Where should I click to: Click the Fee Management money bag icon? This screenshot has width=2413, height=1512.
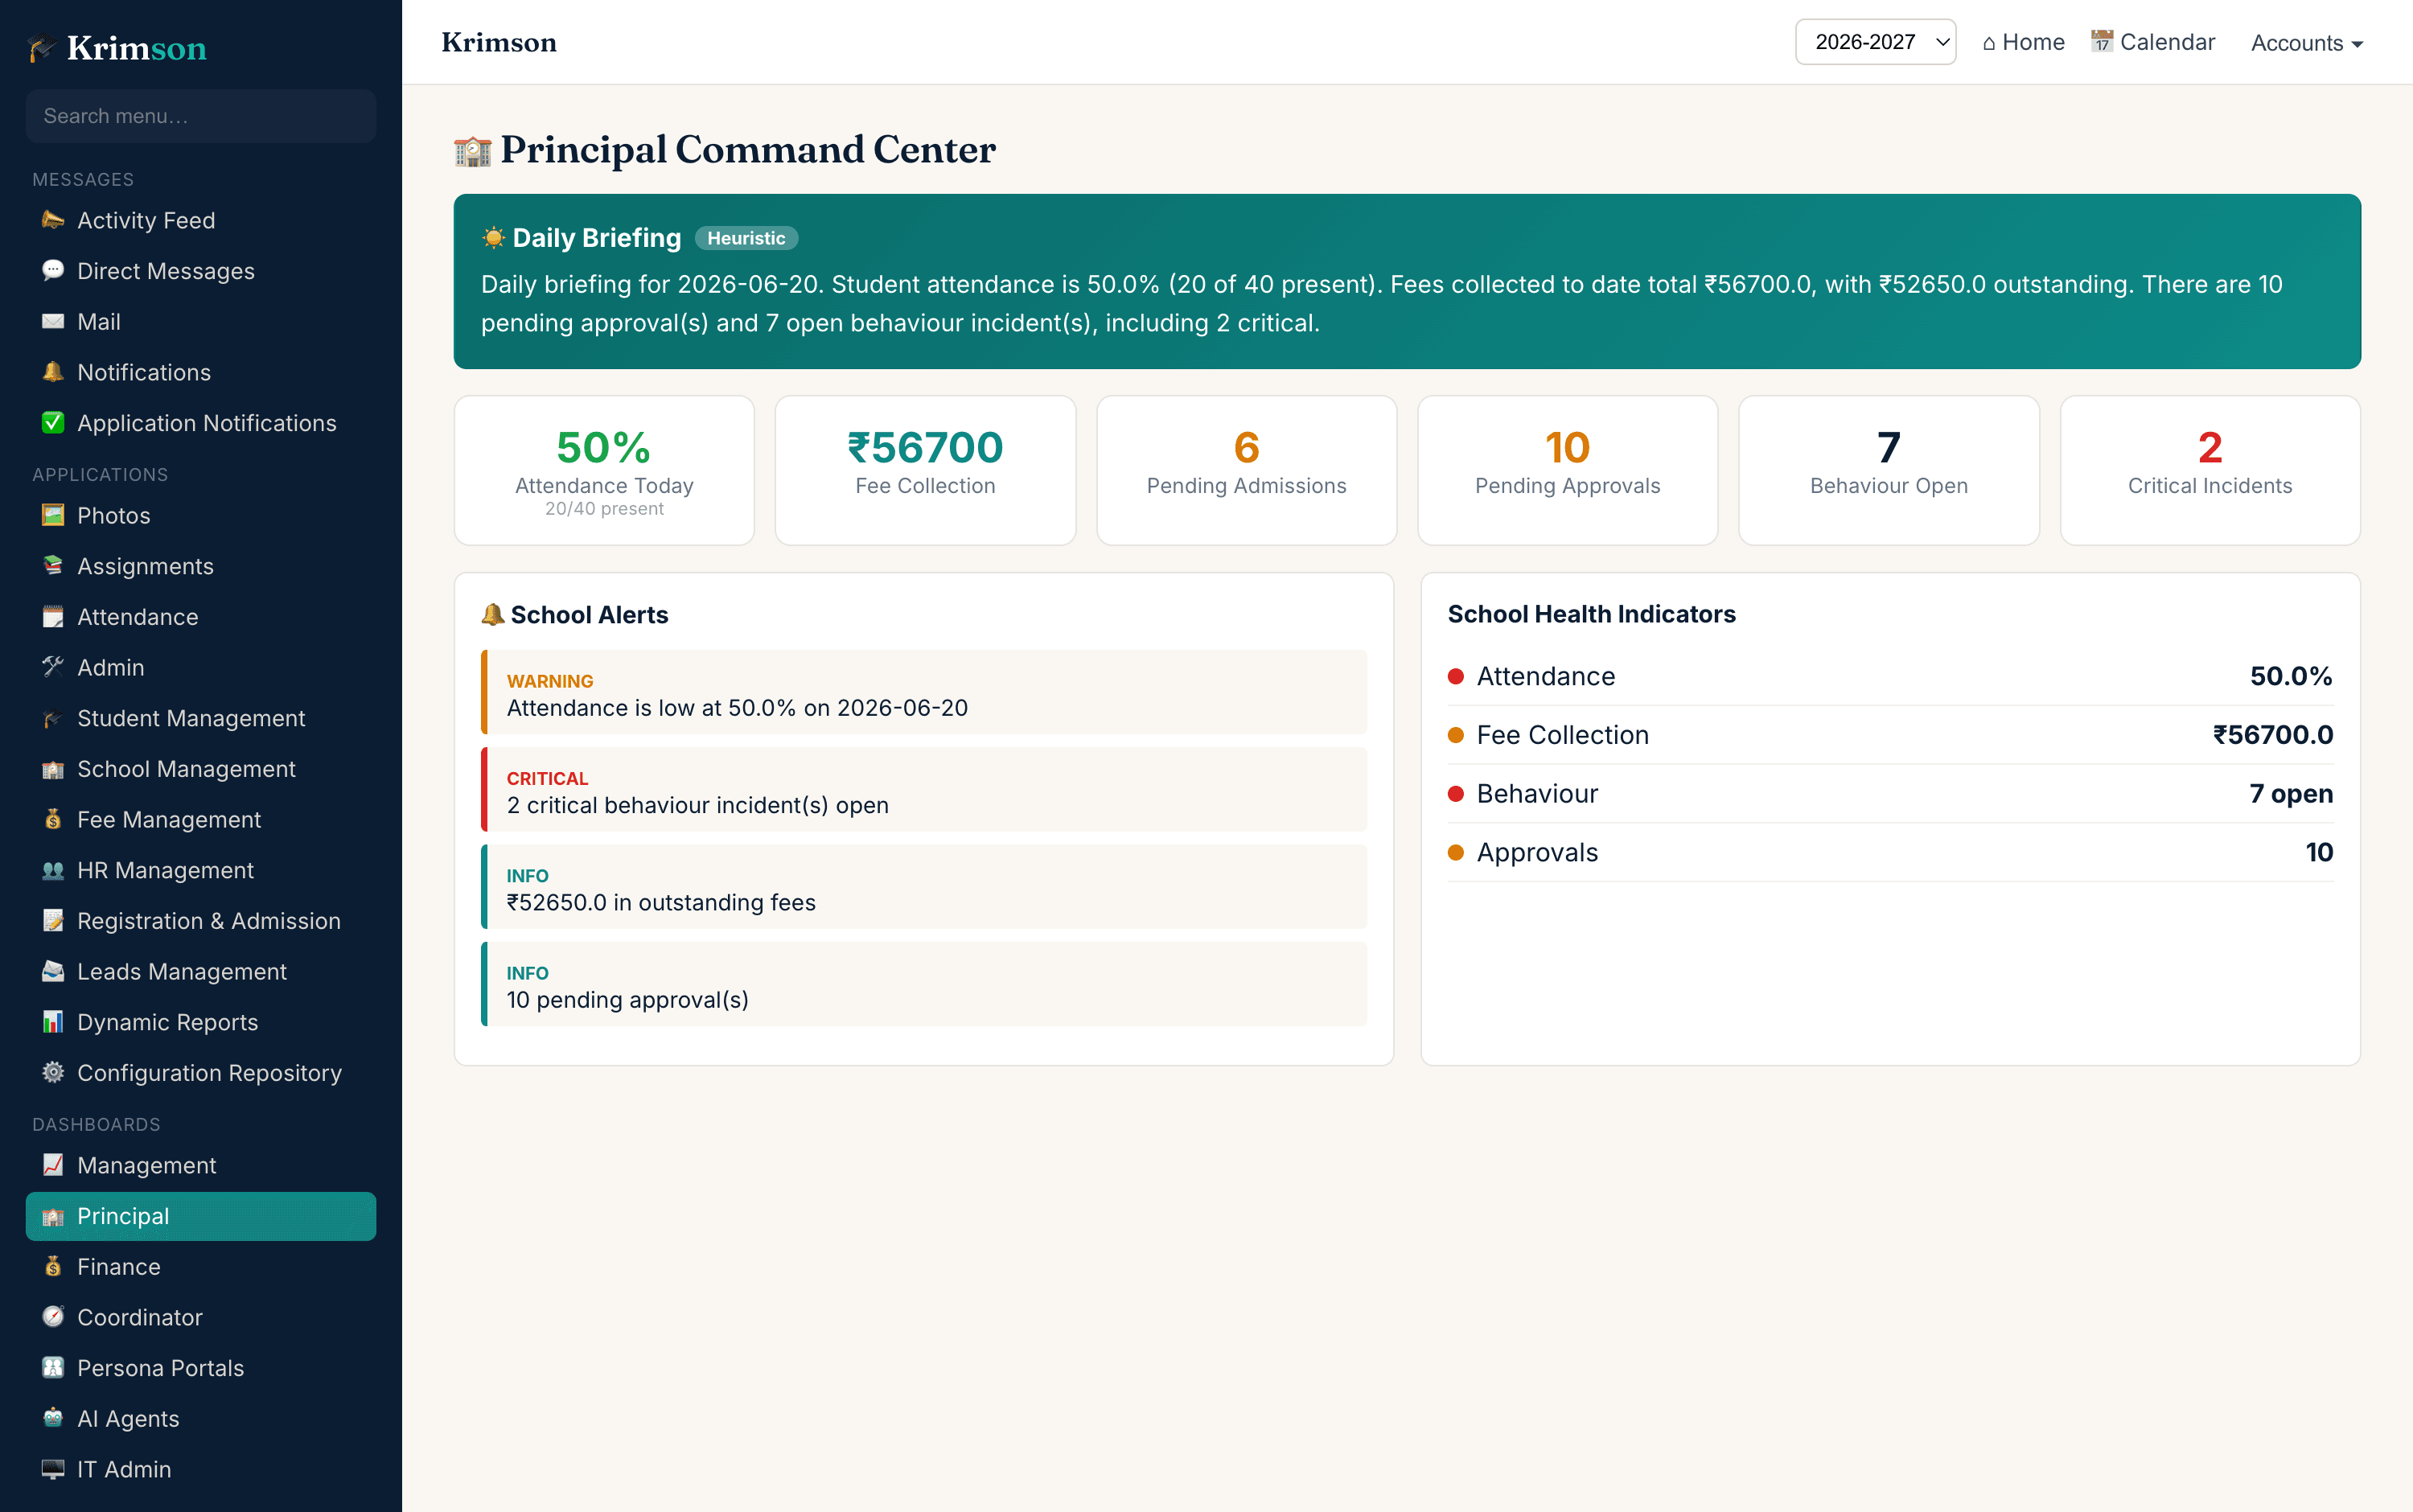[x=53, y=819]
